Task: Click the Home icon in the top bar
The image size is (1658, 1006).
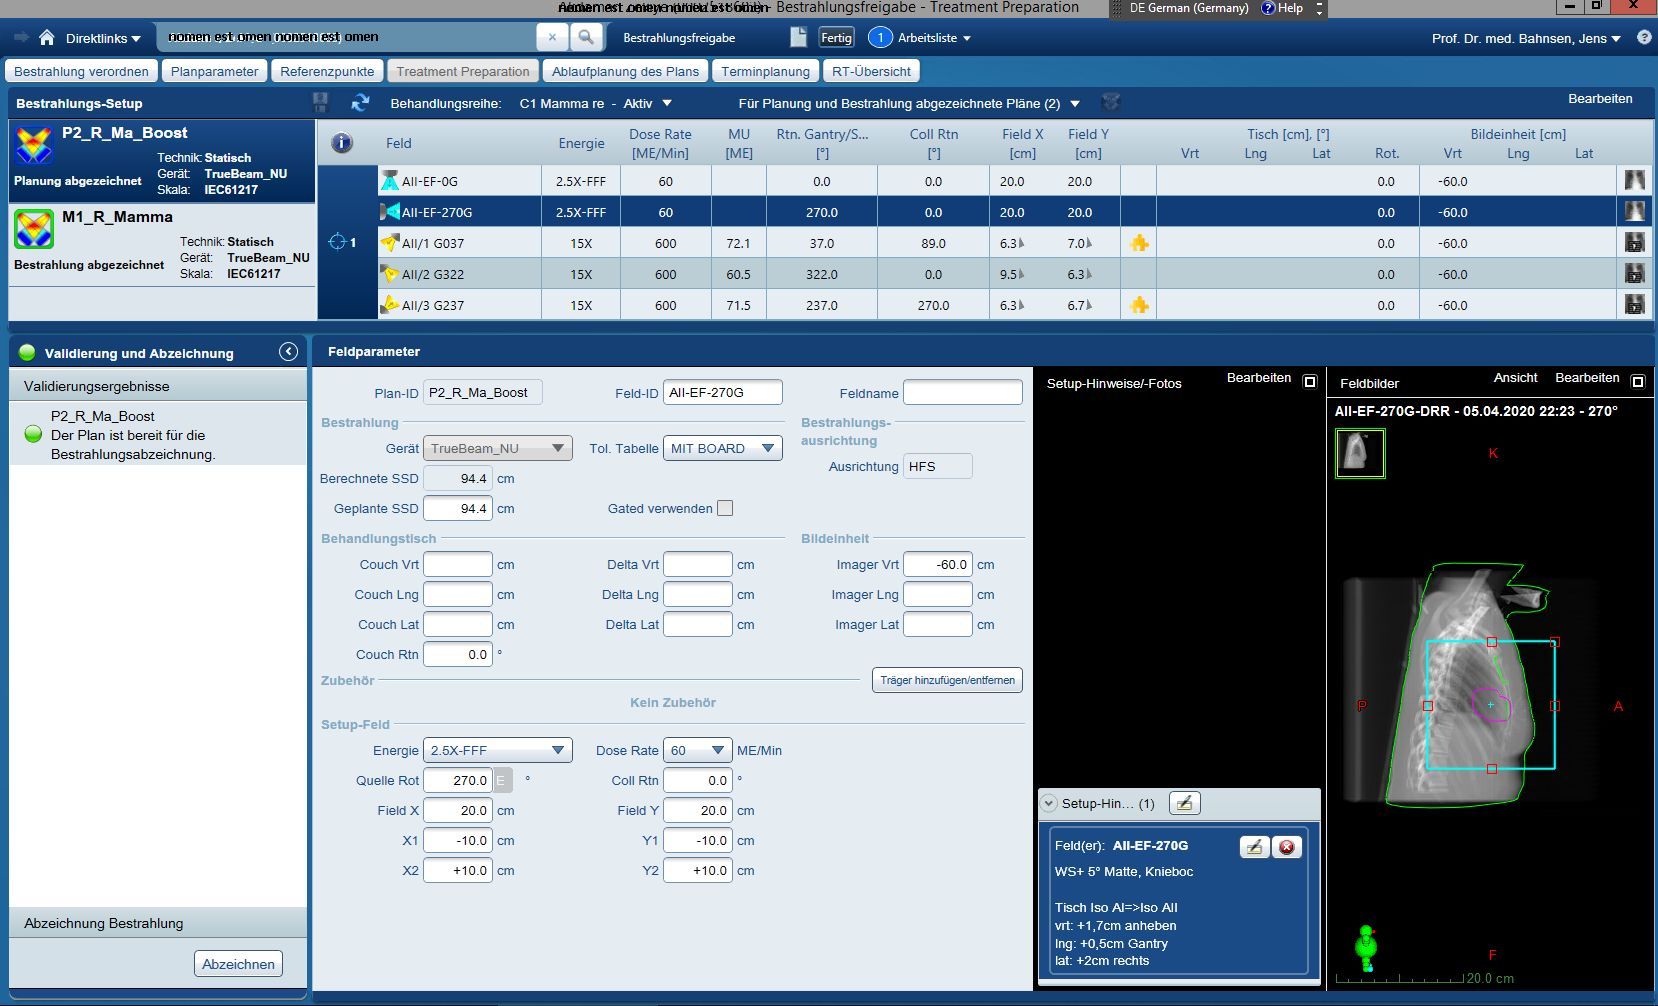Action: tap(46, 38)
